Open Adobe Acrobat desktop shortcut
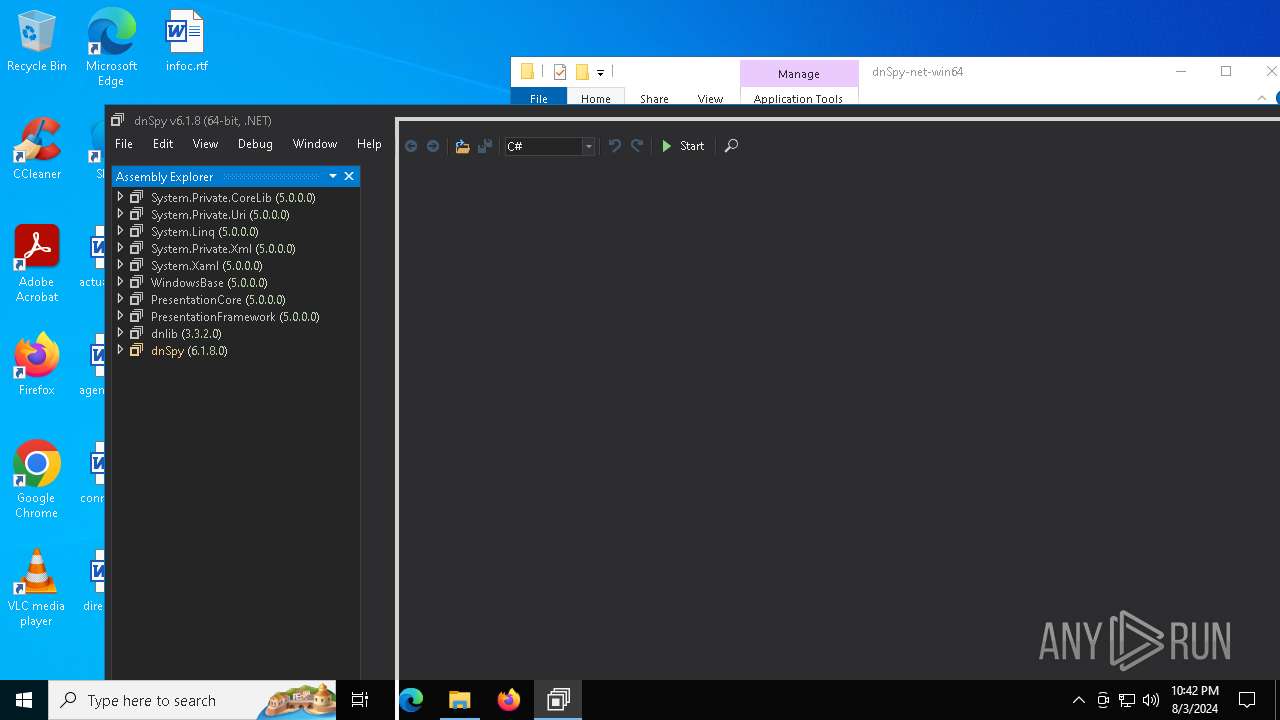 [37, 264]
